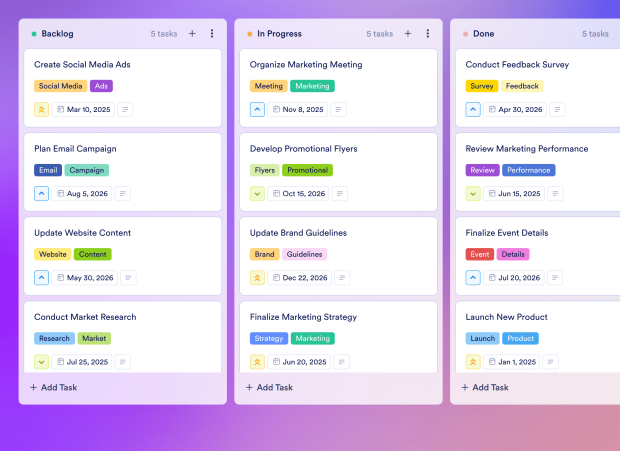Open the Nov 8, 2025 due date picker
620x451 pixels.
[x=298, y=109]
